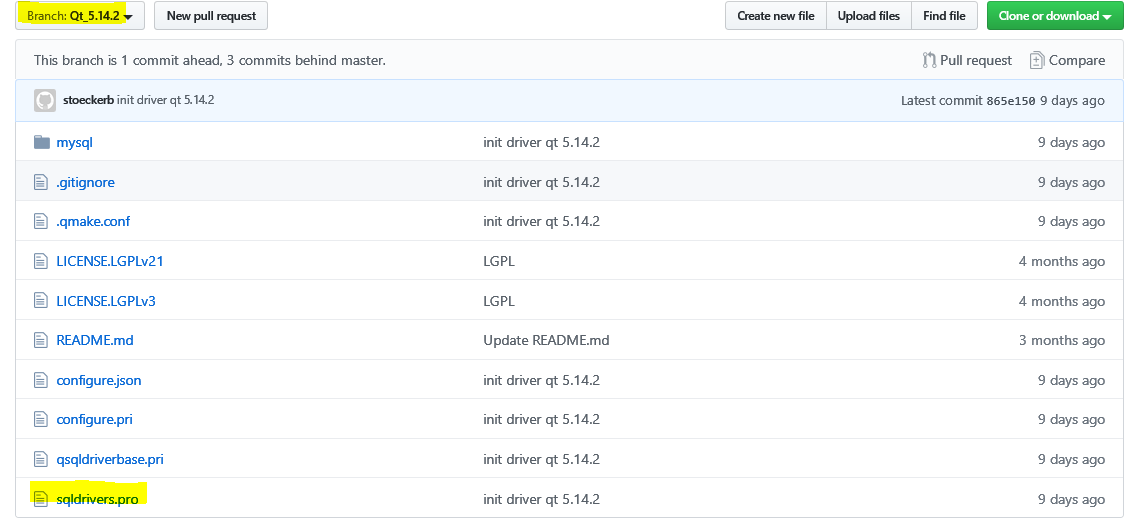The image size is (1134, 529).
Task: Open the LICENSE.LGPLv21 file
Action: [110, 261]
